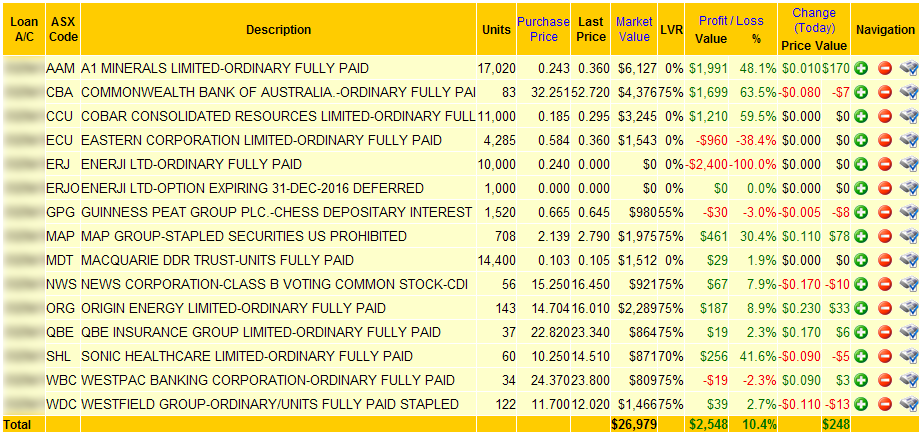The width and height of the screenshot is (922, 435).
Task: Click the Change (Today) header link
Action: [x=814, y=21]
